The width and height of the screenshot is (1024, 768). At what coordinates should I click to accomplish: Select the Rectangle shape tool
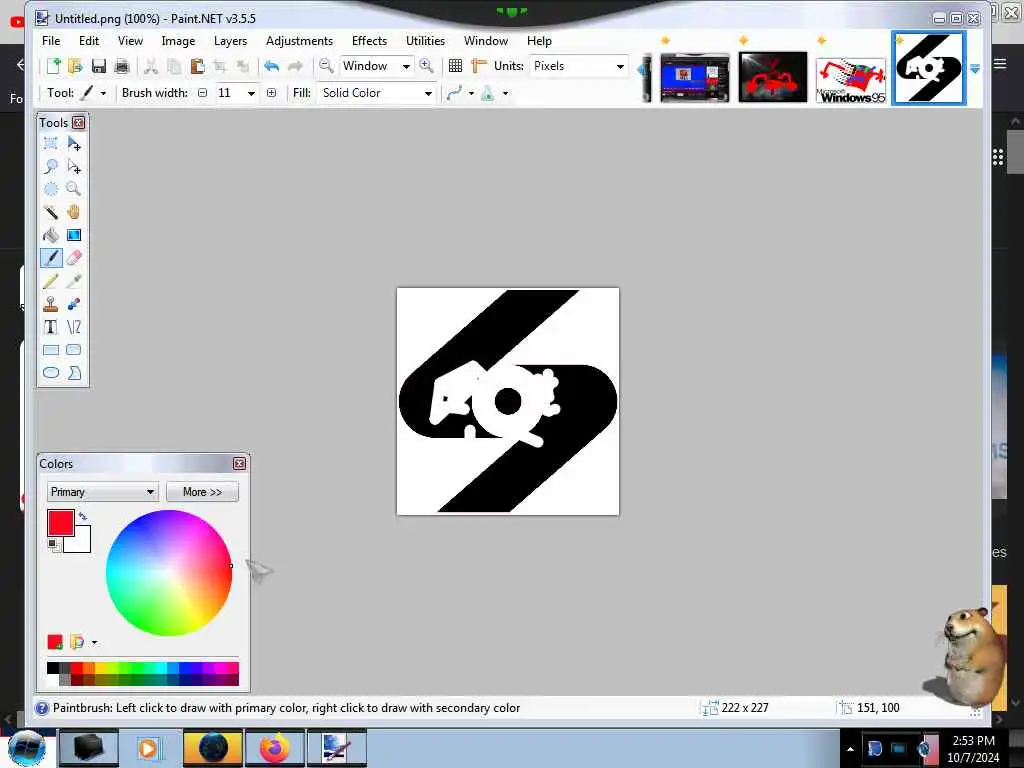tap(50, 349)
